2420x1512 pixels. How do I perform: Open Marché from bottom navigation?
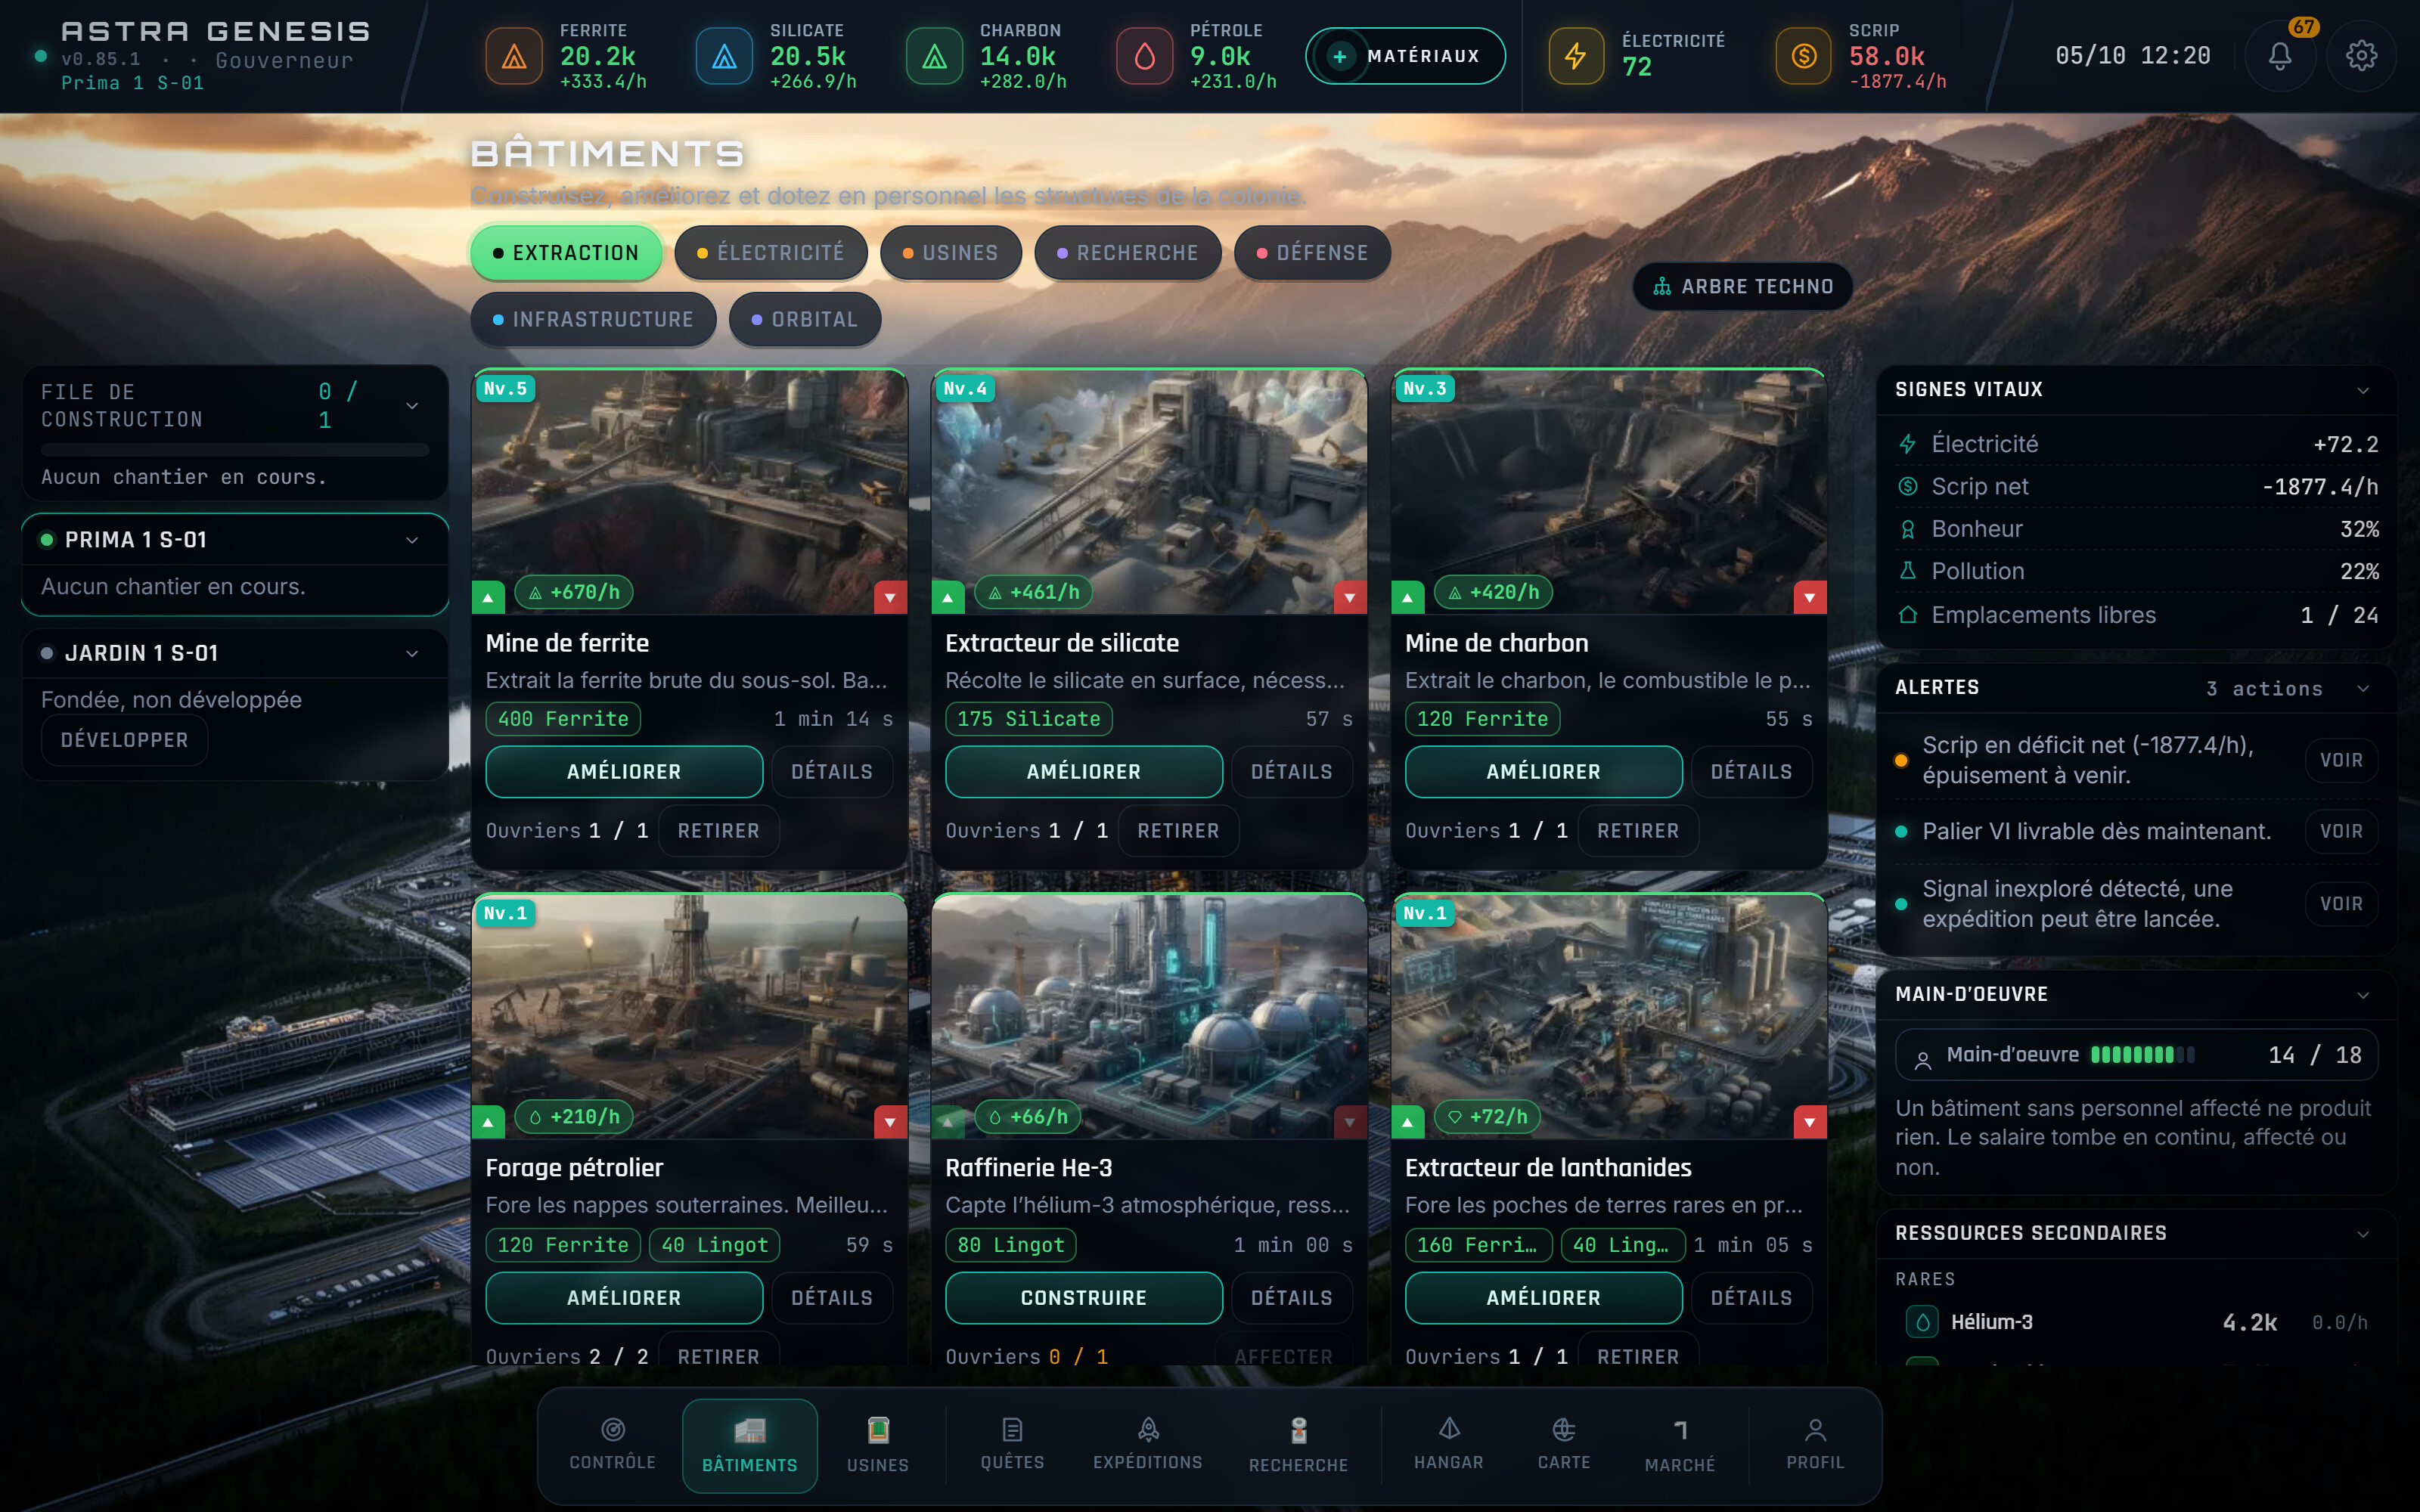[1680, 1446]
